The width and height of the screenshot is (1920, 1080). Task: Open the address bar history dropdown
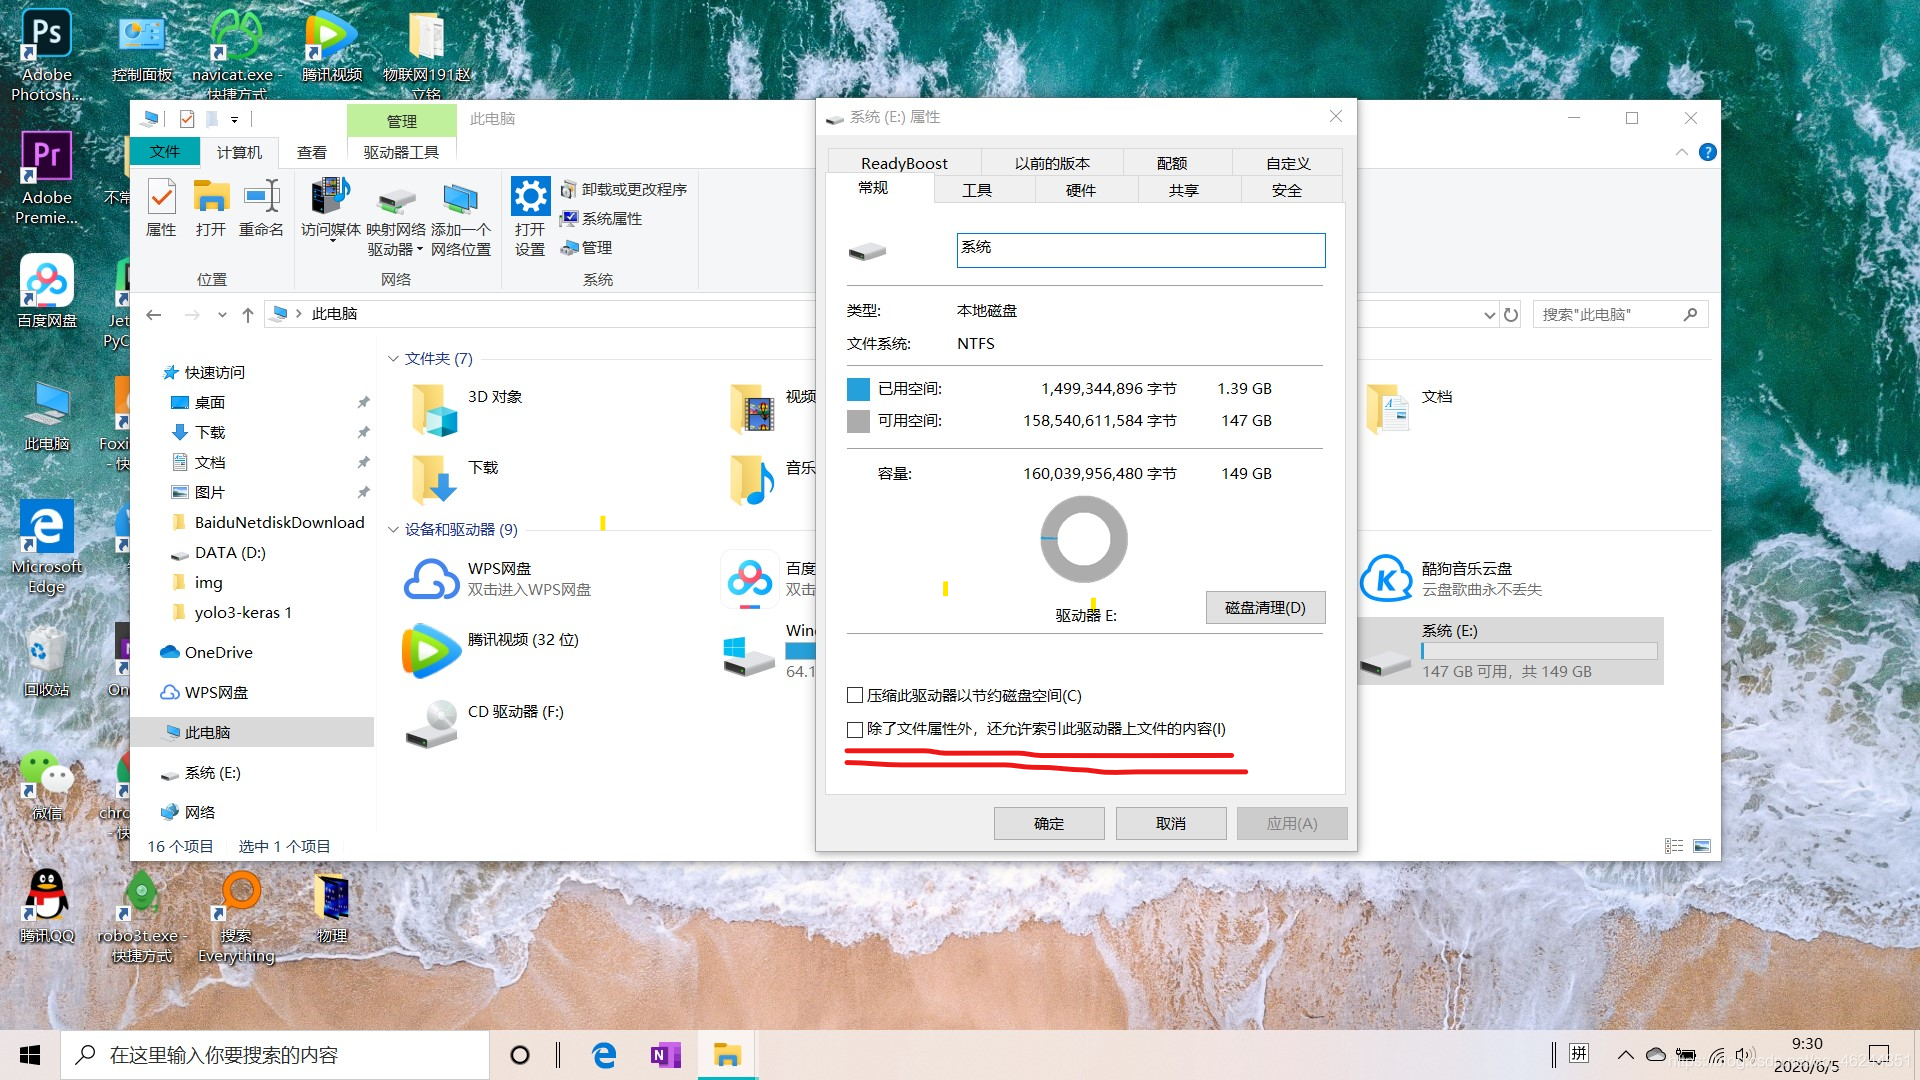pyautogui.click(x=1489, y=315)
